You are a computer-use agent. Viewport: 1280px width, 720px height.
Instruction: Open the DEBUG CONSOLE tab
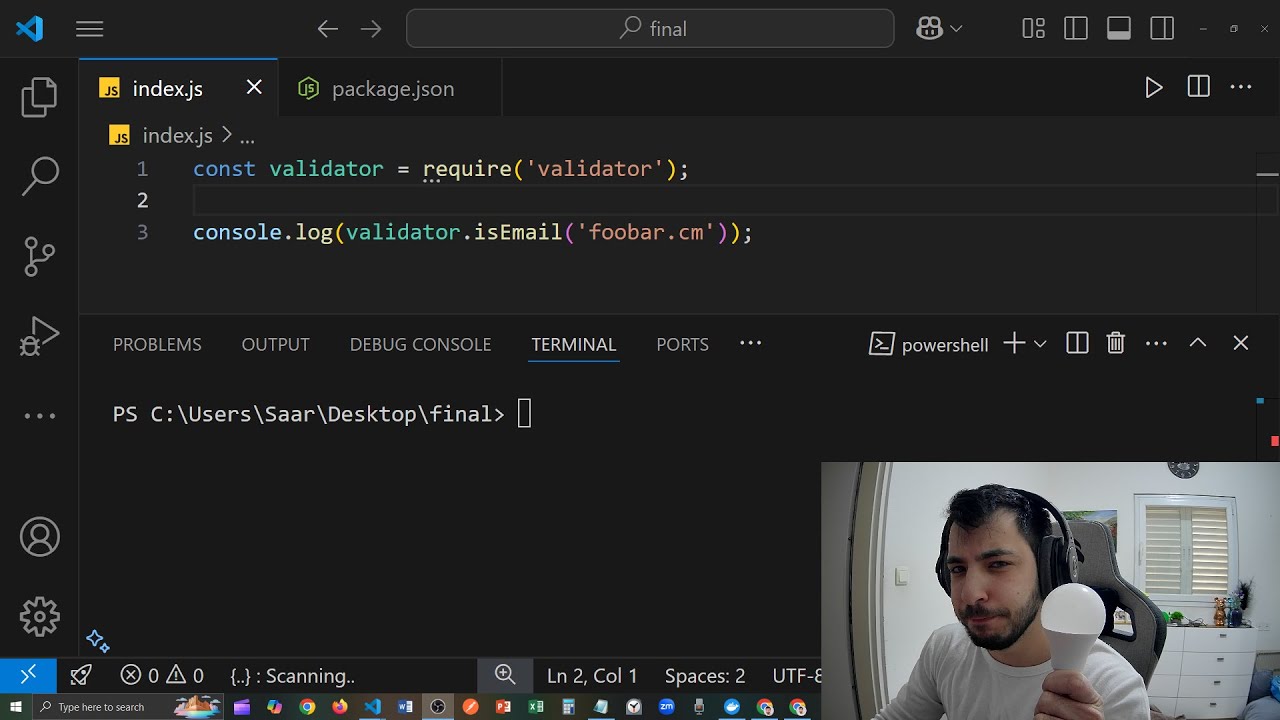420,344
